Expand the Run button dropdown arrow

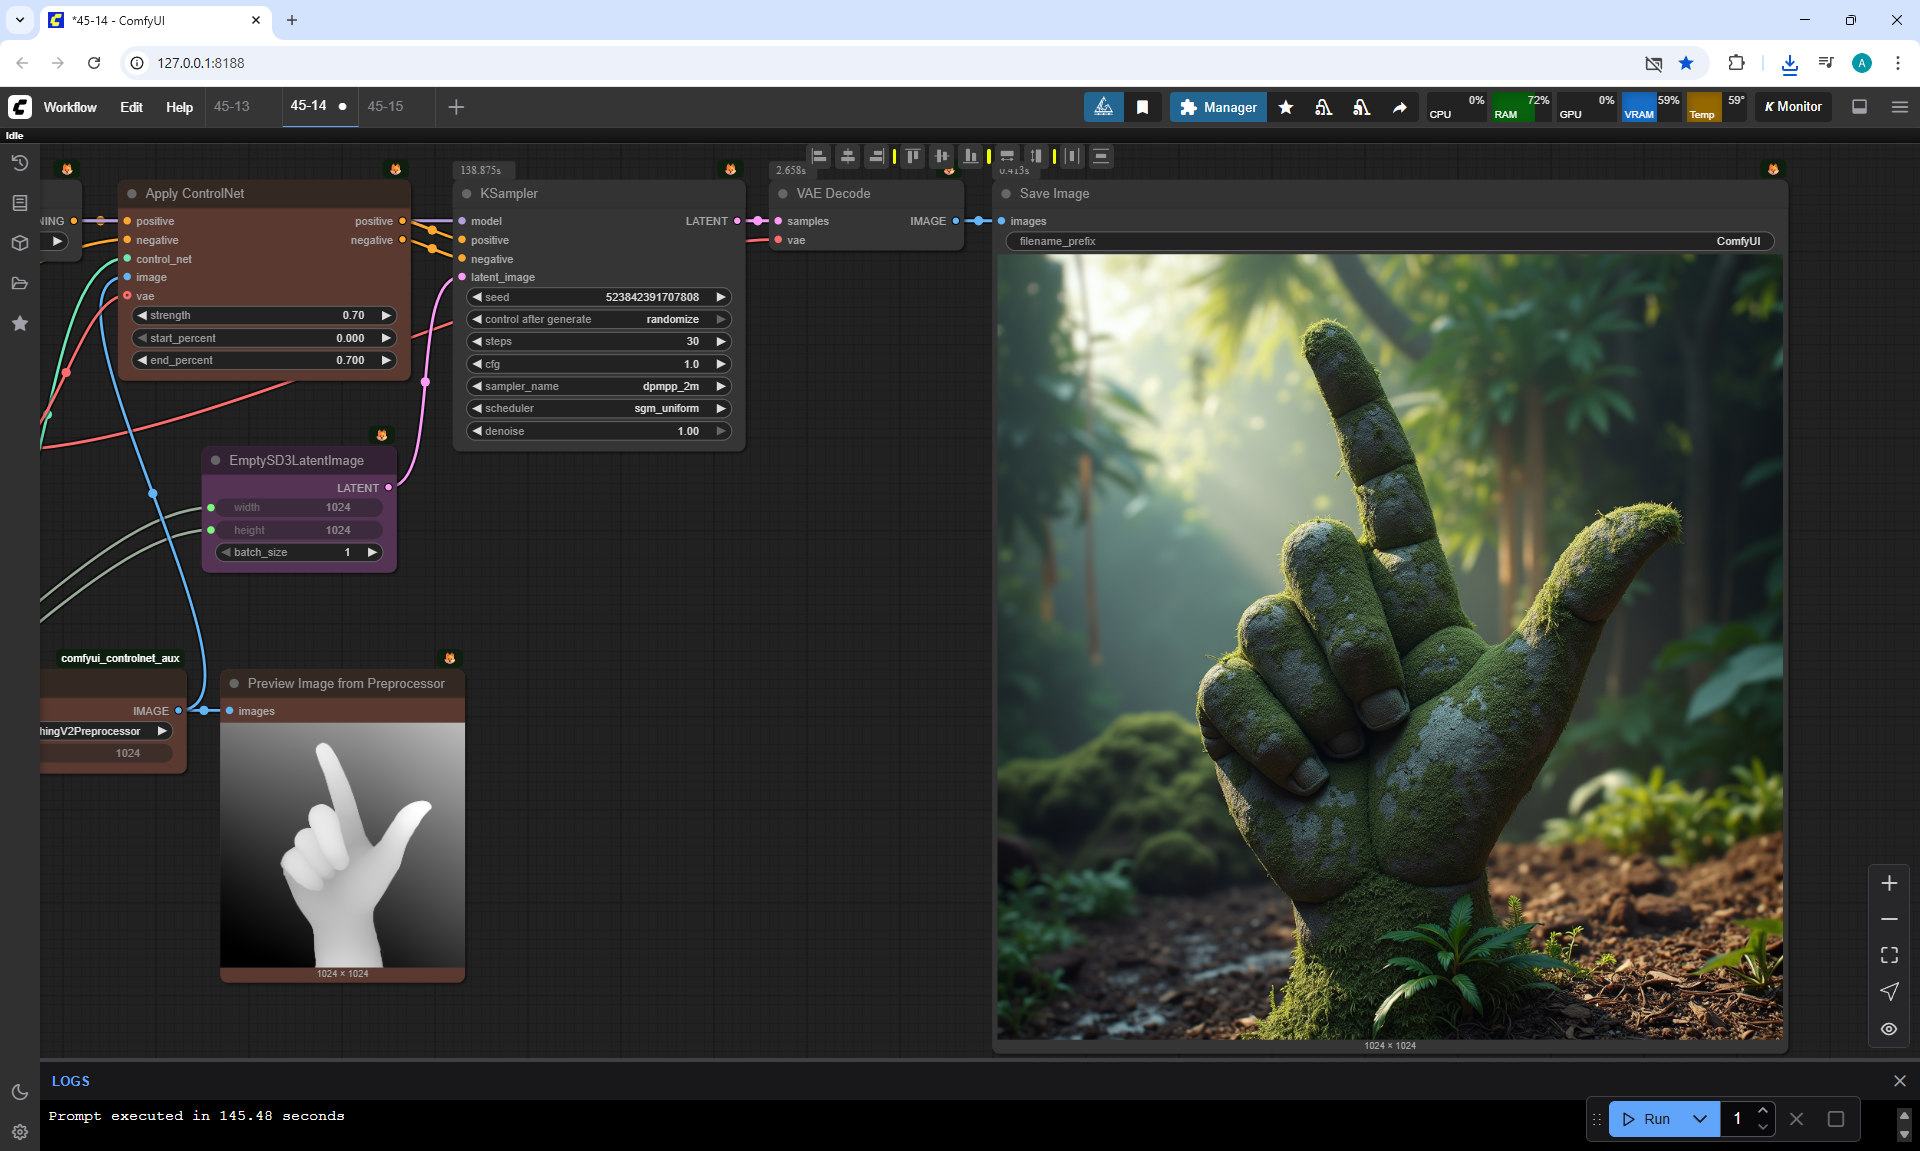[1699, 1119]
